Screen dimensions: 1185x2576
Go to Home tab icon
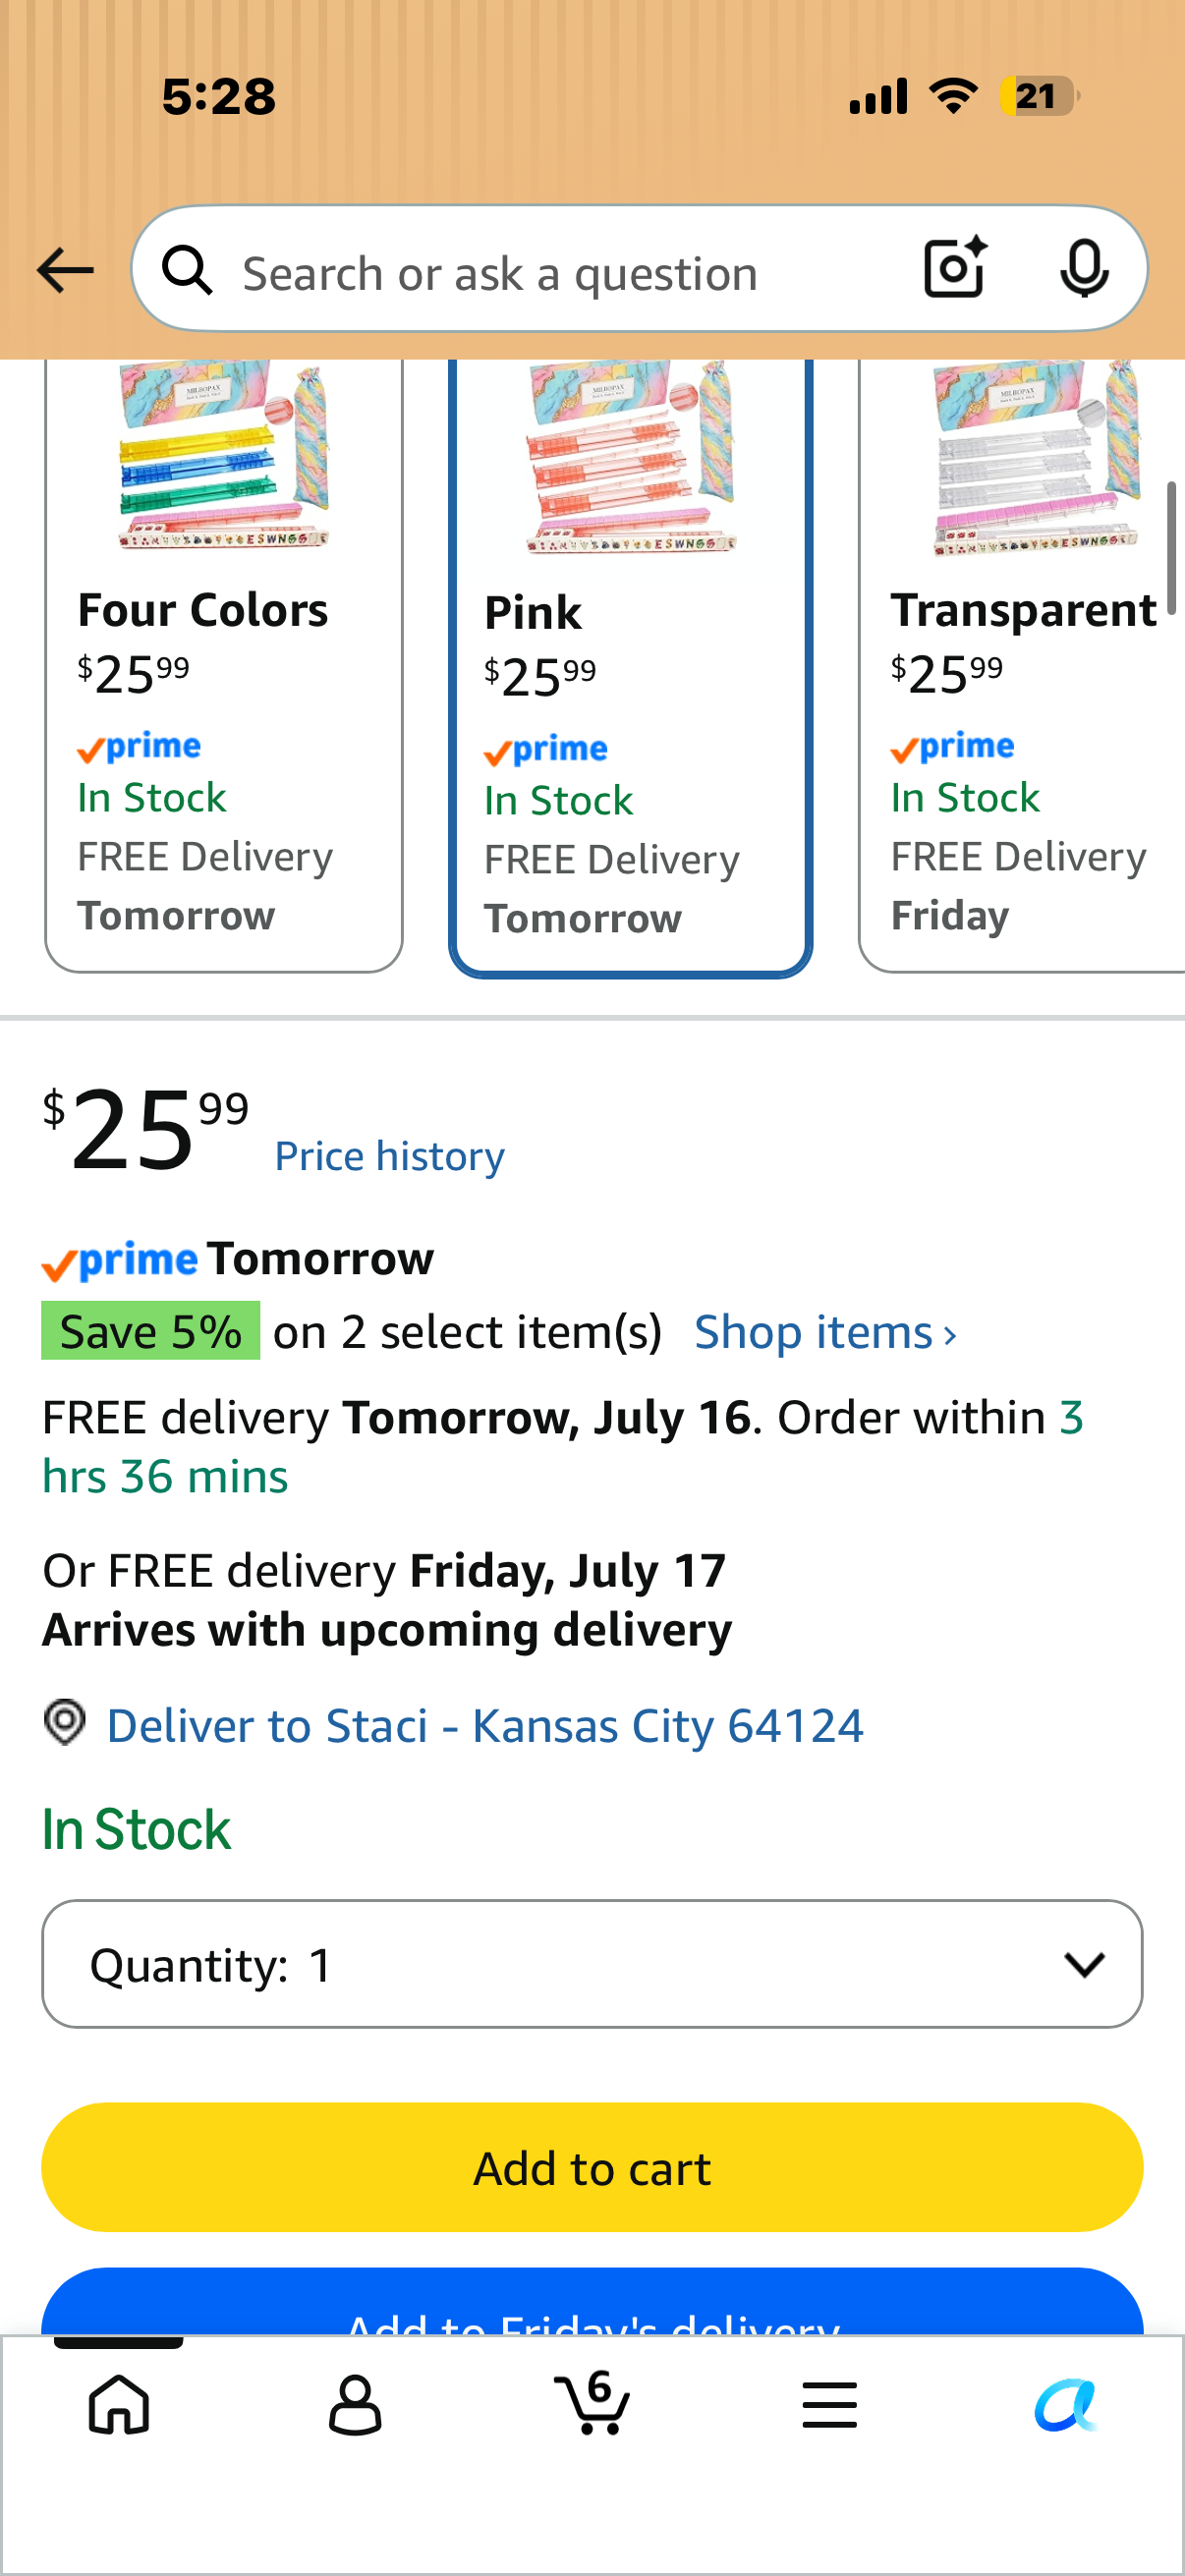tap(119, 2404)
